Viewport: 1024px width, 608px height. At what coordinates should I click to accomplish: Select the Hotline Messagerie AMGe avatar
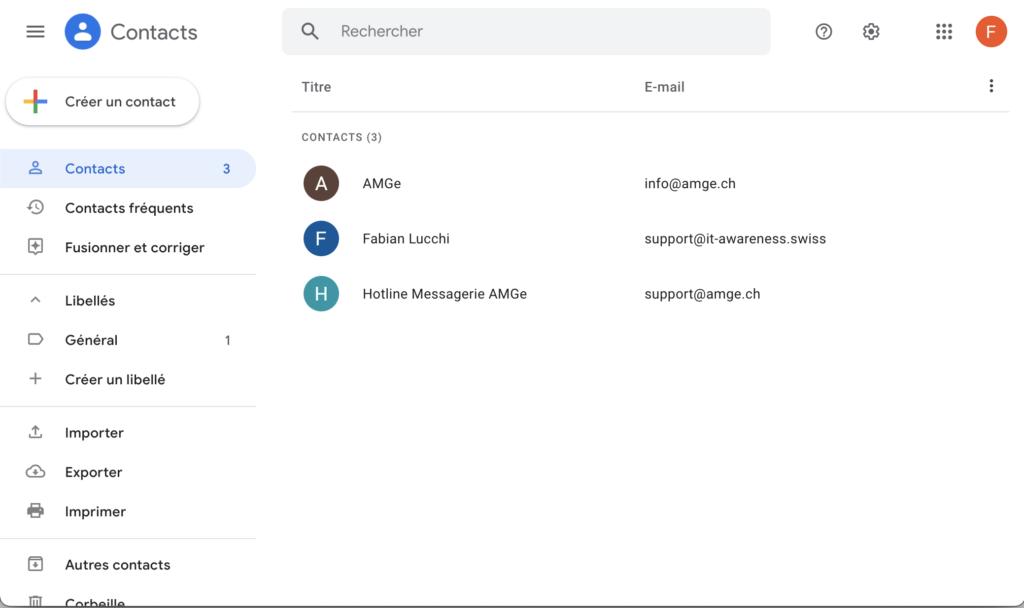321,294
